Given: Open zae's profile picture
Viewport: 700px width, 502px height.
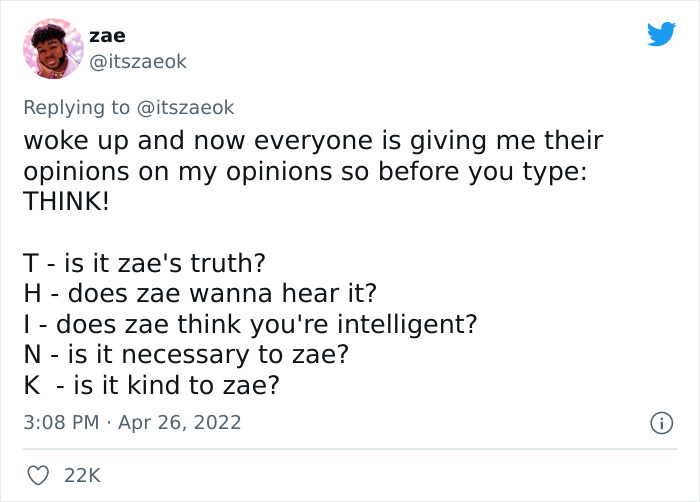Looking at the screenshot, I should 51,48.
